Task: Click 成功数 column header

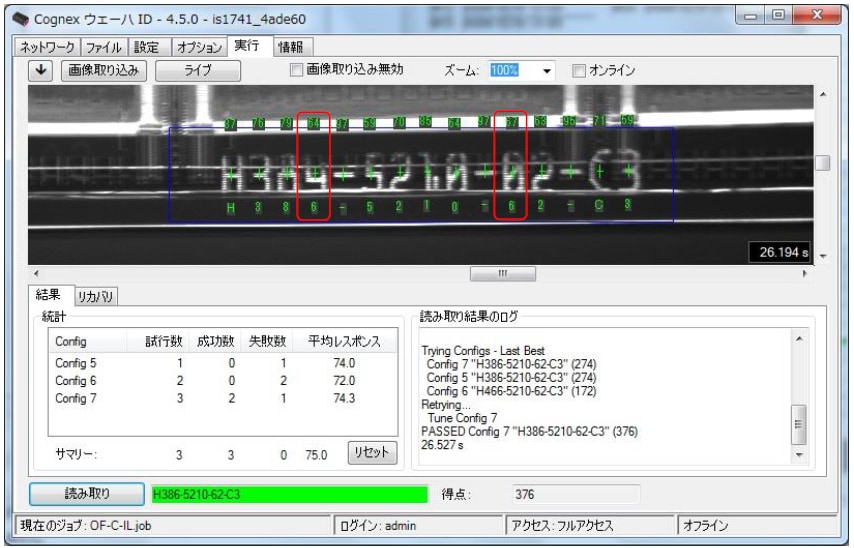Action: (215, 342)
